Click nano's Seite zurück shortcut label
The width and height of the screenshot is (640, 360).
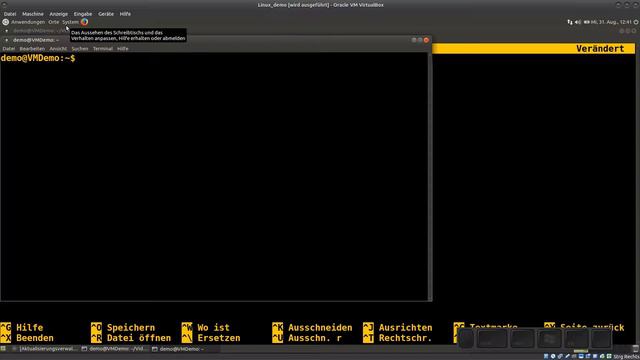pos(592,327)
